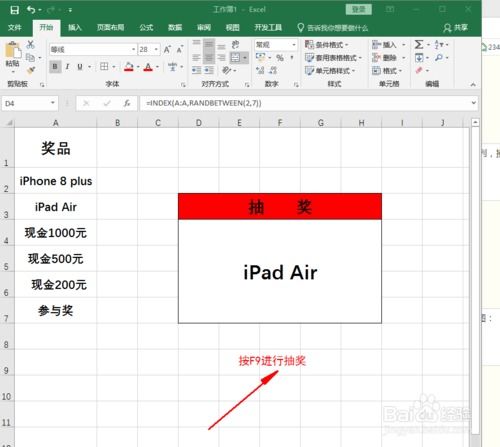Open the 常规 number format dropdown

(294, 45)
